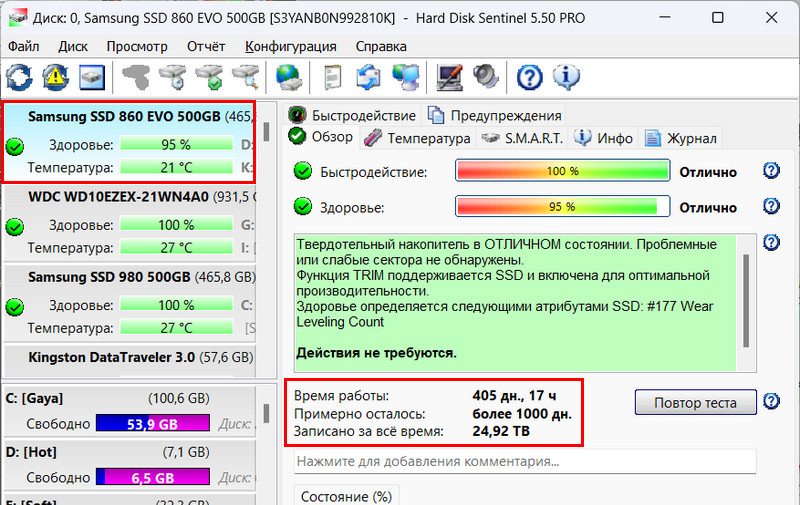
Task: Click the greyed-out disk with clock icon
Action: coord(172,78)
